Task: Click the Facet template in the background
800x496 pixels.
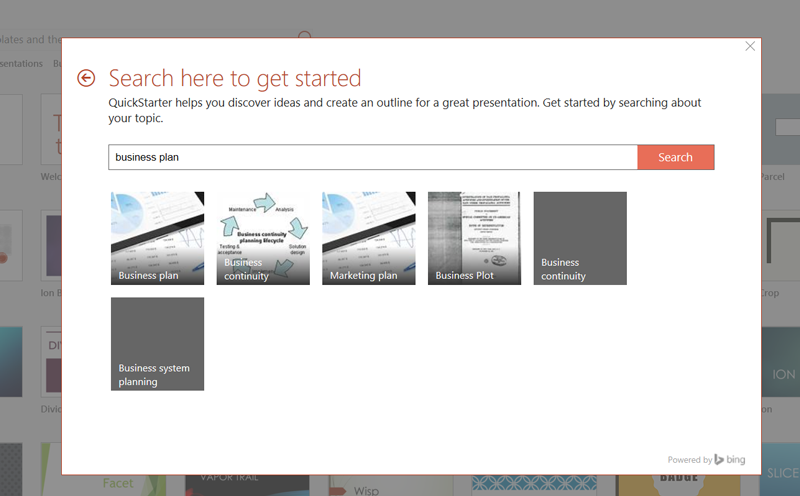Action: [x=118, y=484]
